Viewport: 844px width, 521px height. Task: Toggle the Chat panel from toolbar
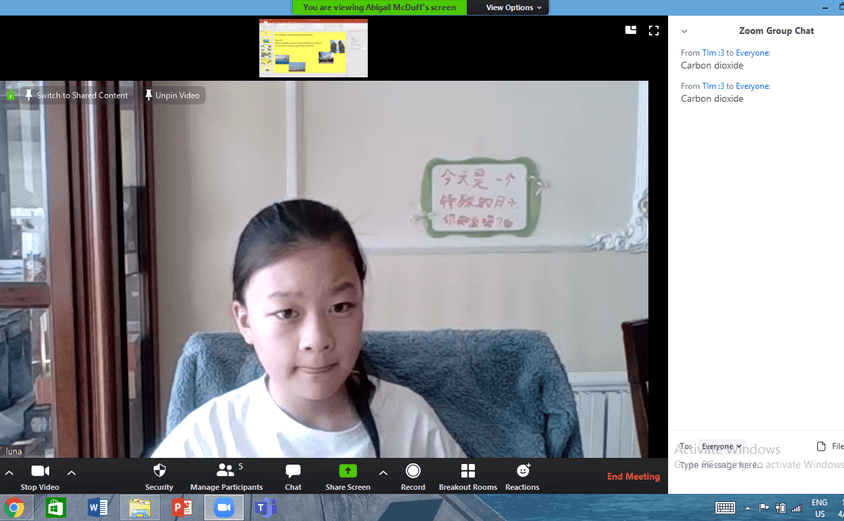tap(293, 471)
